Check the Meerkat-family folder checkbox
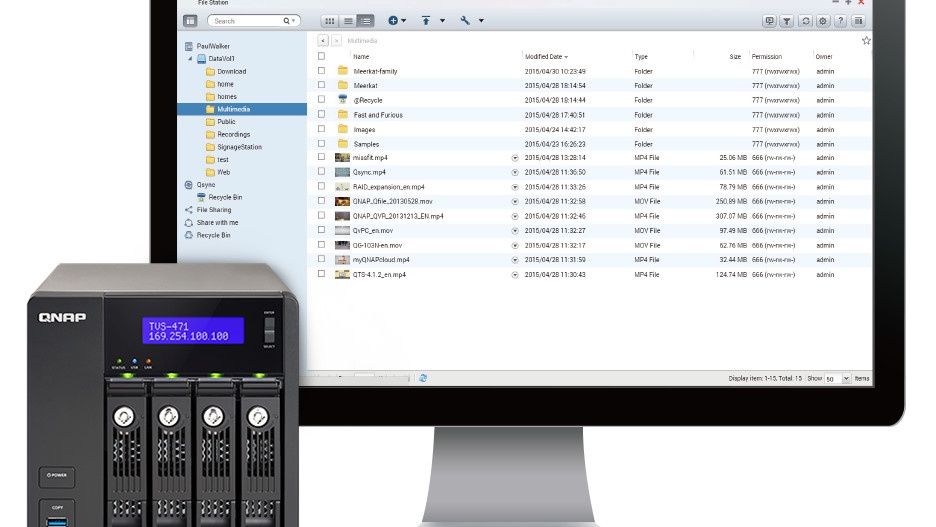Screen dimensions: 936x527 (321, 70)
